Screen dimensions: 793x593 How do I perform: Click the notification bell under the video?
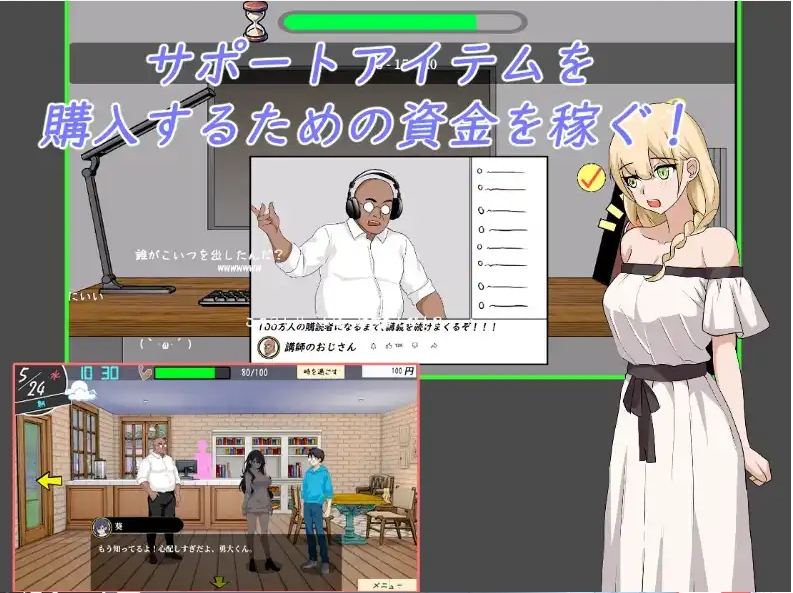coord(372,346)
